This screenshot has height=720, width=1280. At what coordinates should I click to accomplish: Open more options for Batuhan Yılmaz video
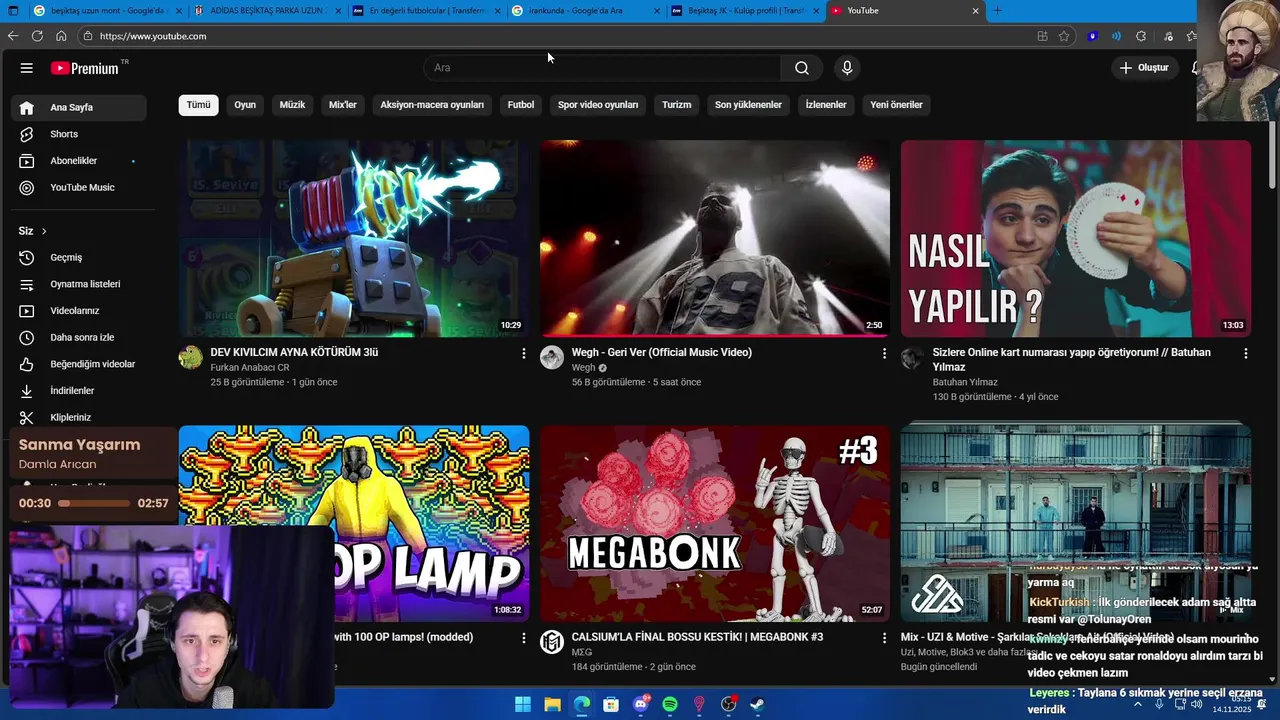click(1245, 353)
